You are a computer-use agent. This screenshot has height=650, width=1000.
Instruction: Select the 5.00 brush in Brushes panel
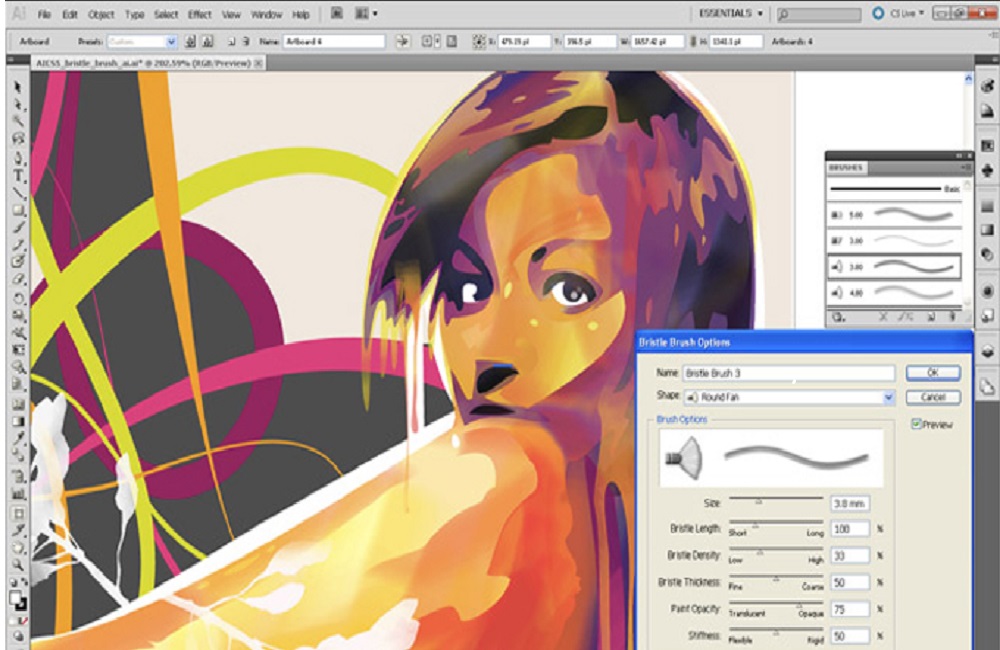point(890,212)
